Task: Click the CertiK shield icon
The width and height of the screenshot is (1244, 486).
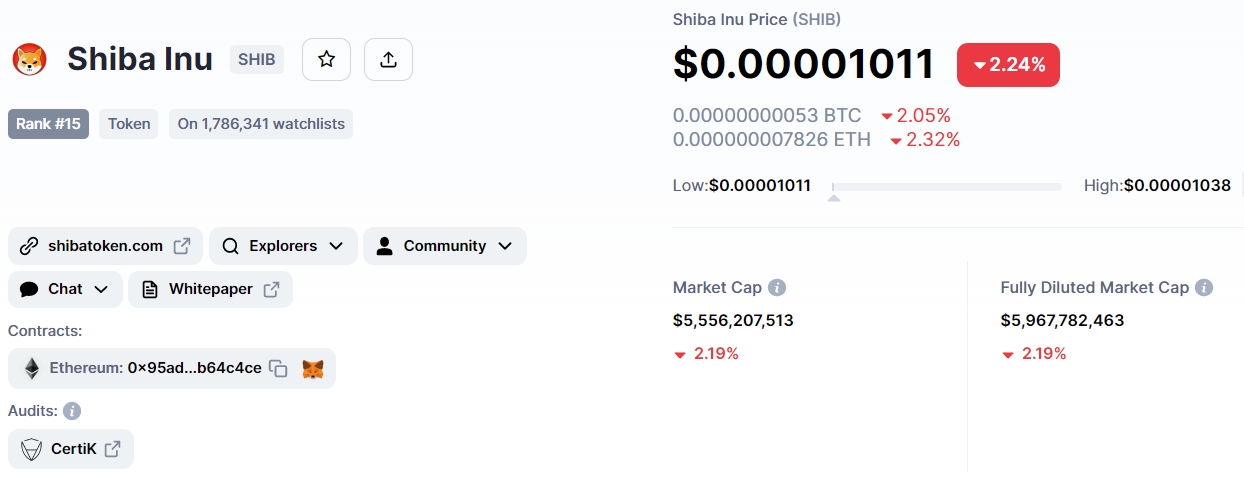Action: coord(31,449)
